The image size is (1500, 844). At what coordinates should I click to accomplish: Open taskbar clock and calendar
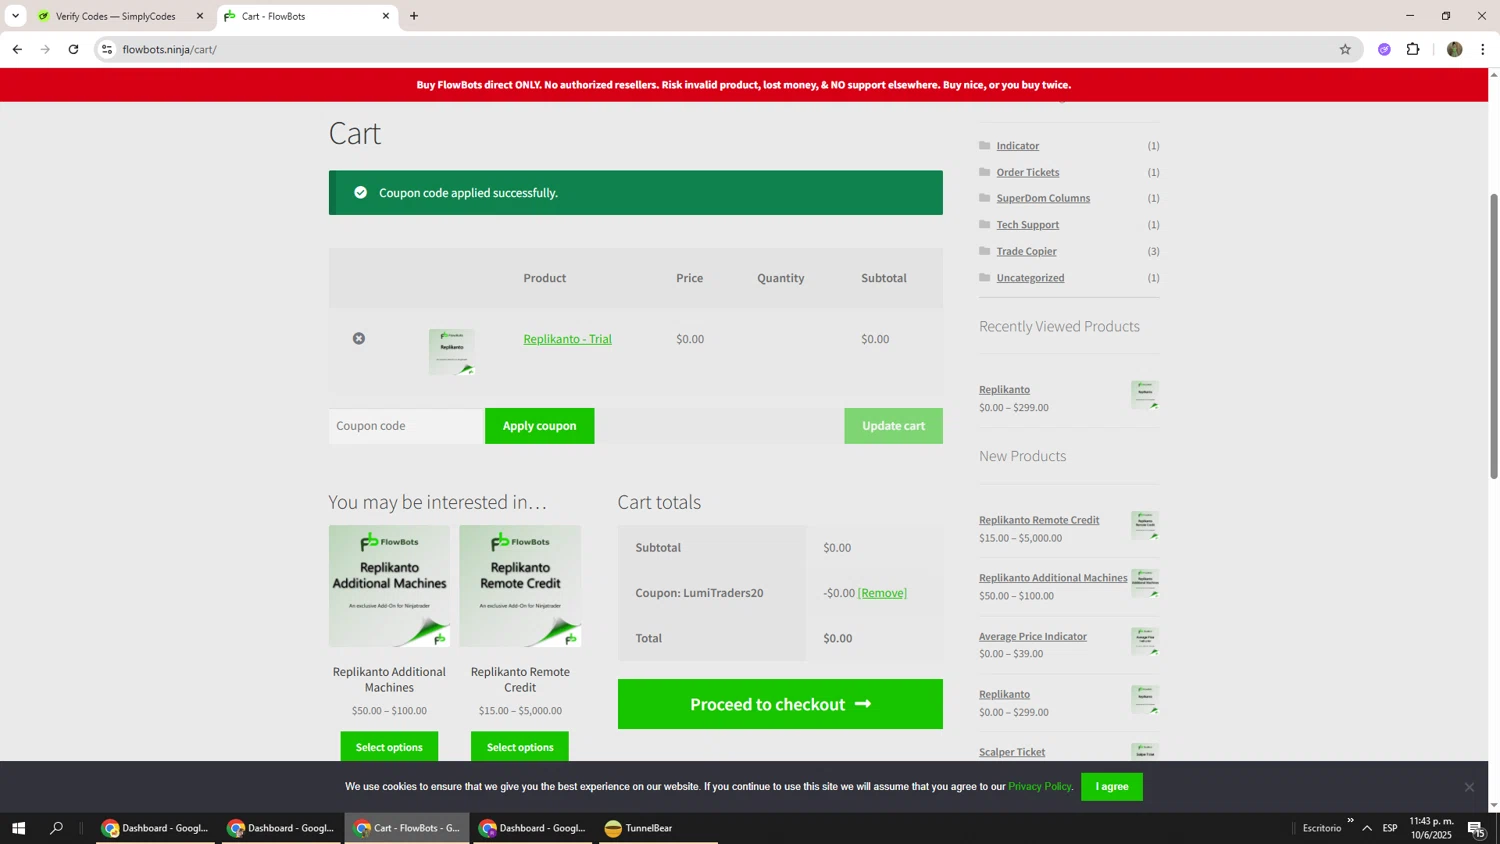pyautogui.click(x=1431, y=828)
